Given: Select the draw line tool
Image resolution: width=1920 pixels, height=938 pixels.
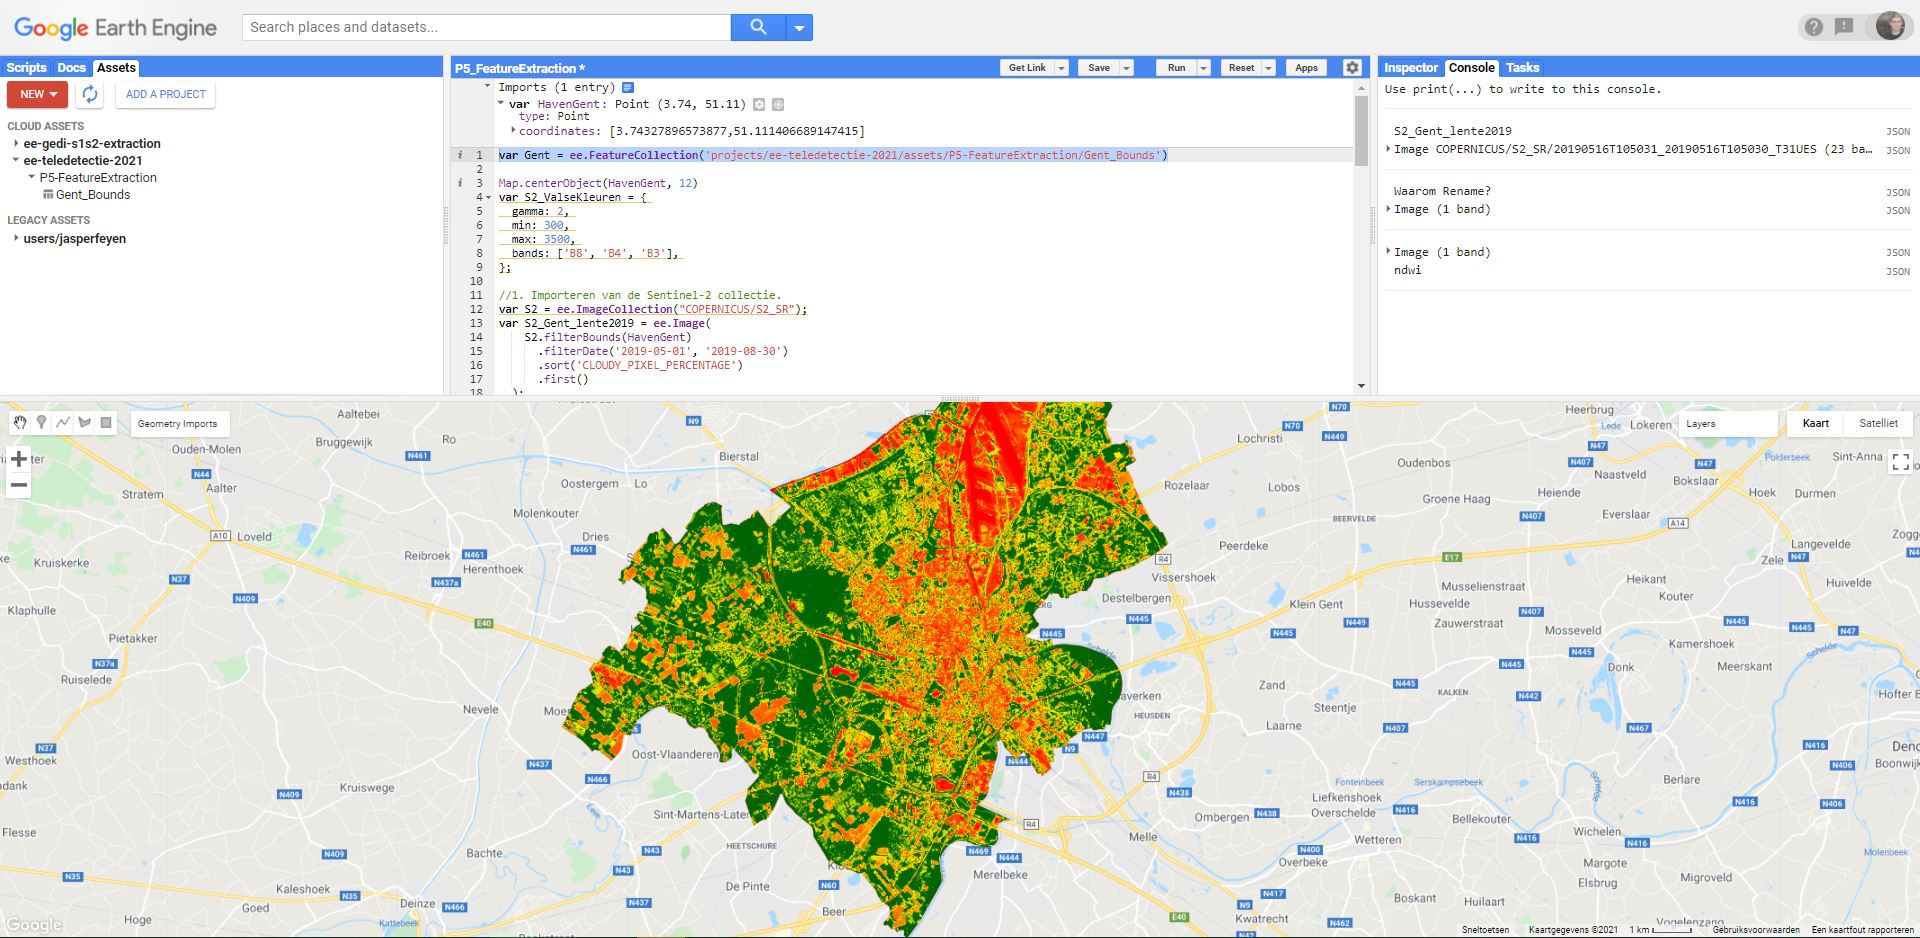Looking at the screenshot, I should pyautogui.click(x=63, y=423).
